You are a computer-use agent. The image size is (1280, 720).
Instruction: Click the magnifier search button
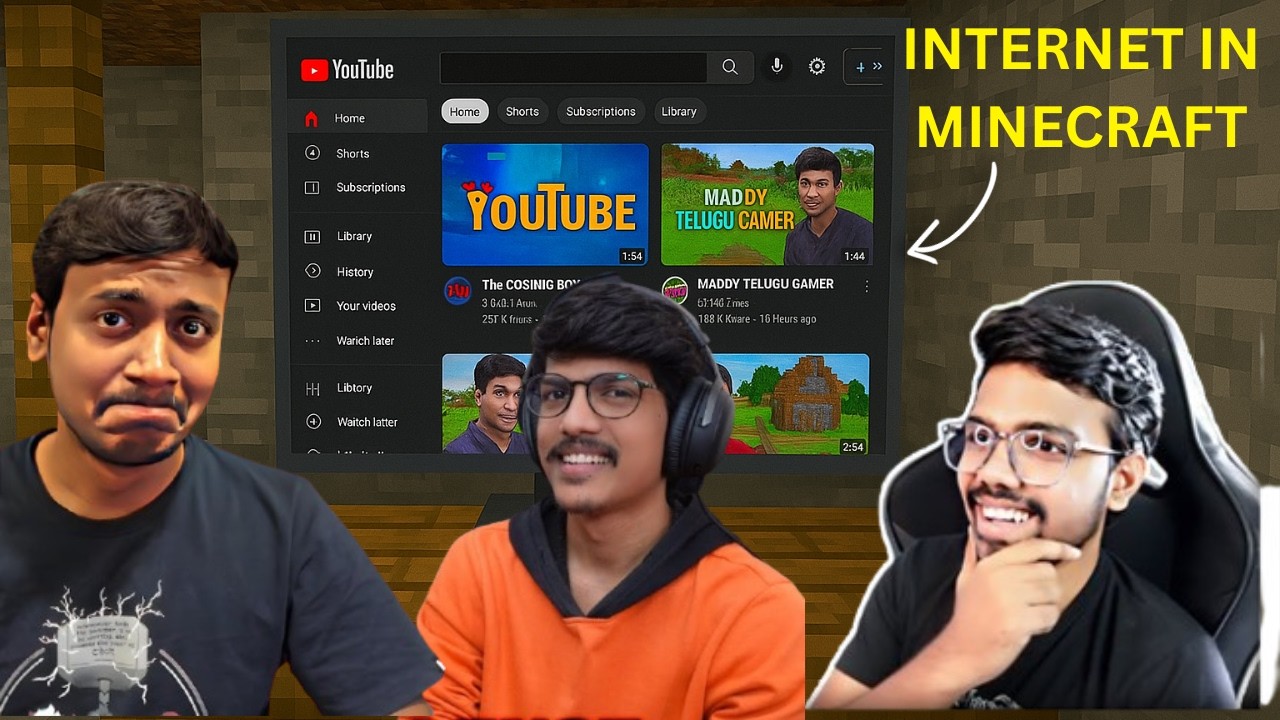point(730,67)
